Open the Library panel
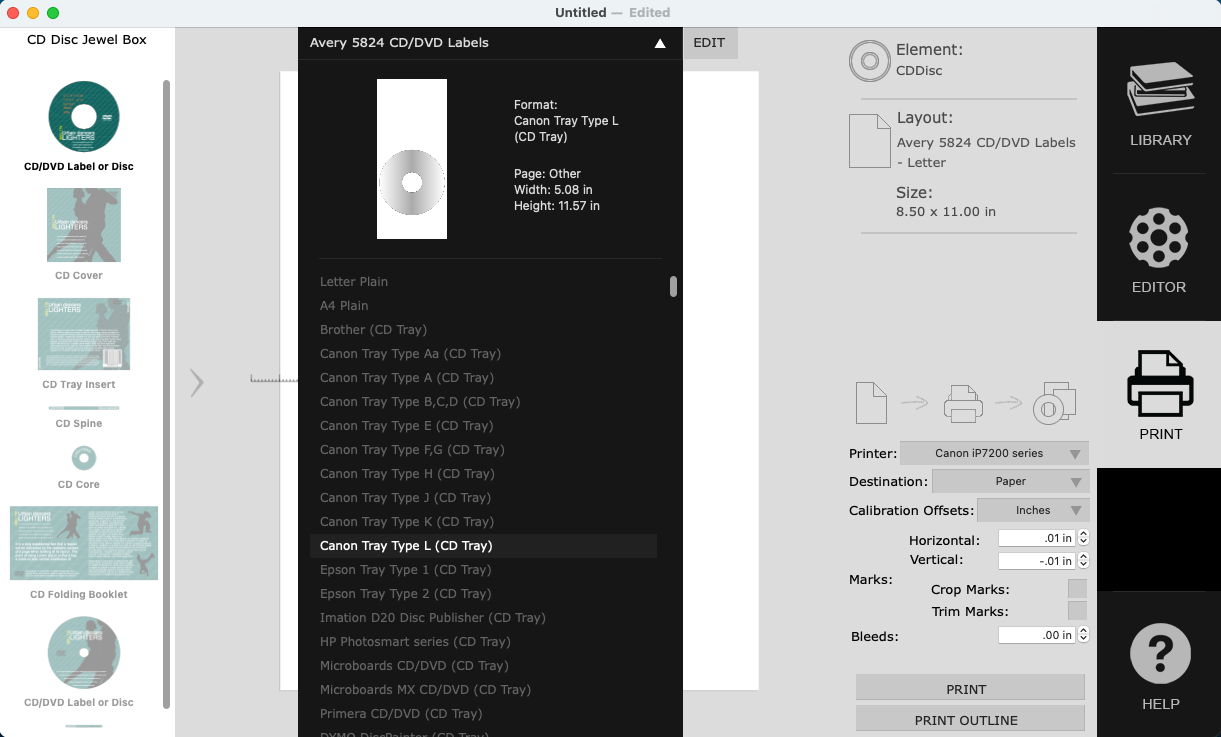 (x=1159, y=100)
